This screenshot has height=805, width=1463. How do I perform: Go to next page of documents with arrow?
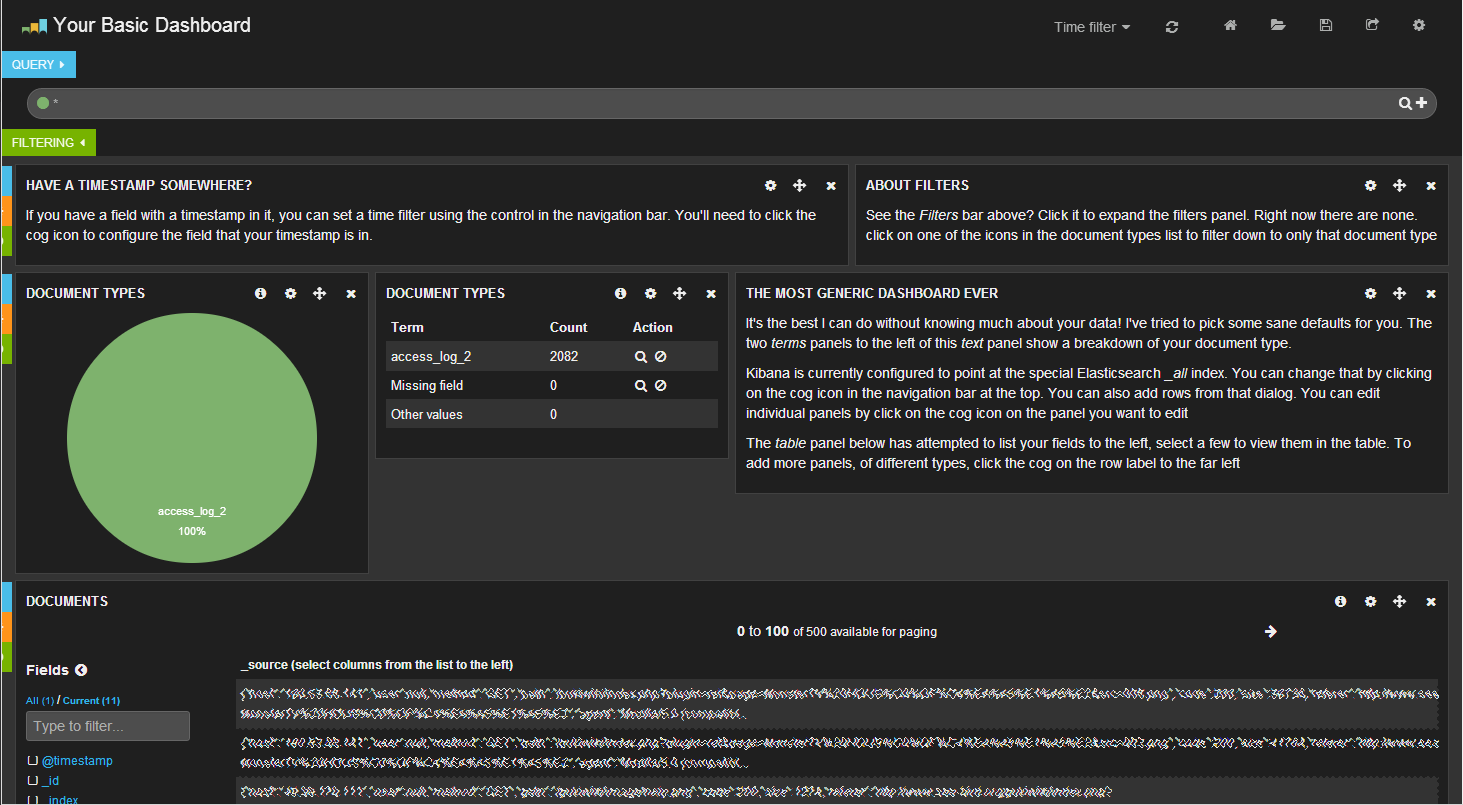(x=1270, y=631)
